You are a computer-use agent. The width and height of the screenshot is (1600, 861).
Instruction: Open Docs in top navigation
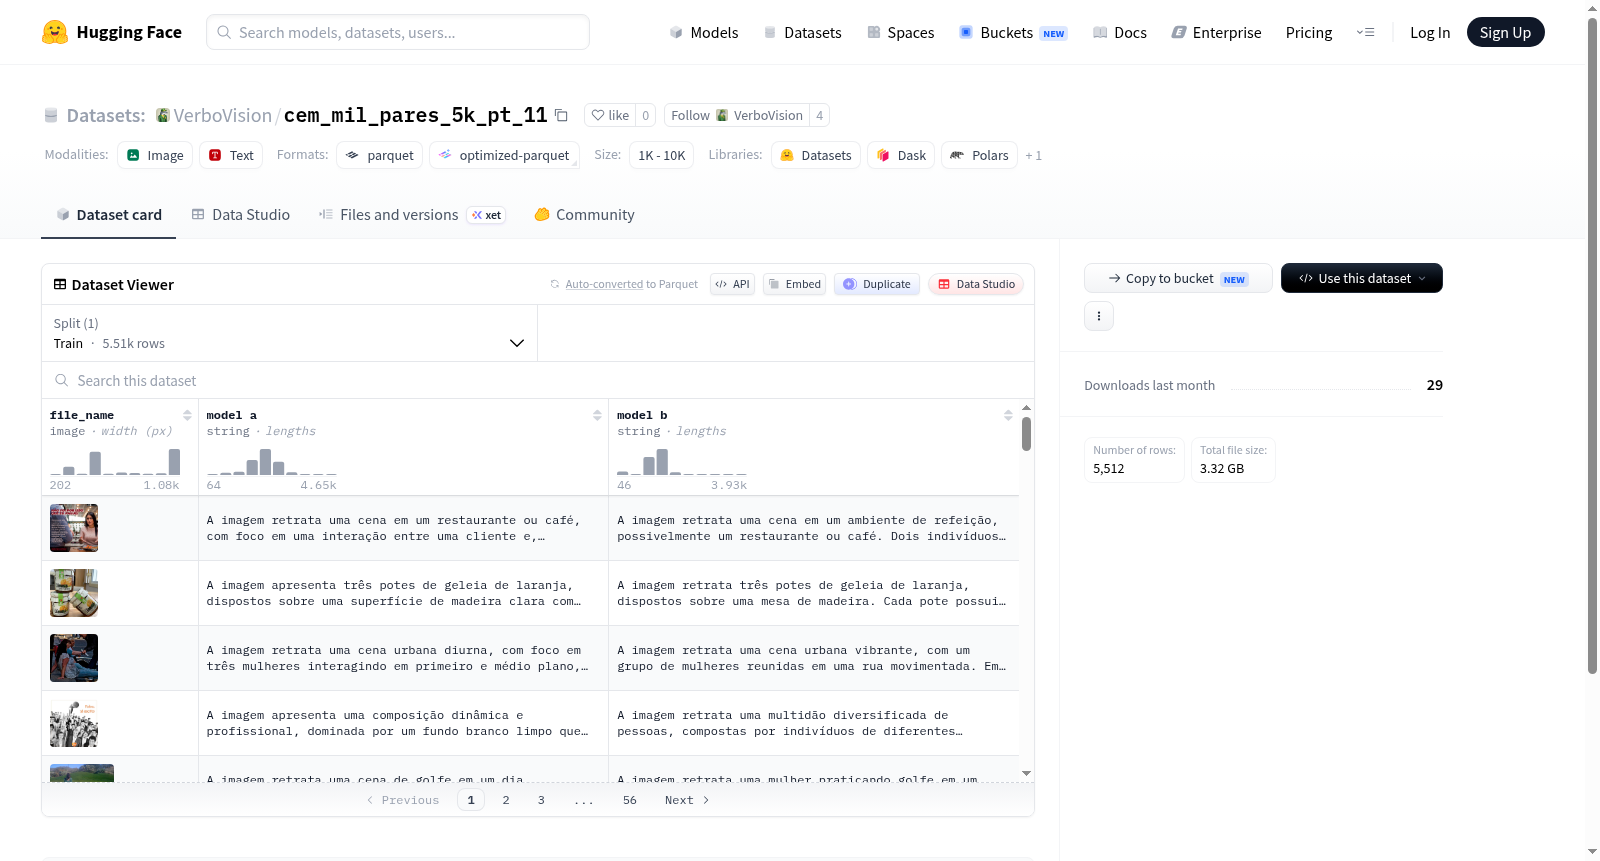(1120, 32)
